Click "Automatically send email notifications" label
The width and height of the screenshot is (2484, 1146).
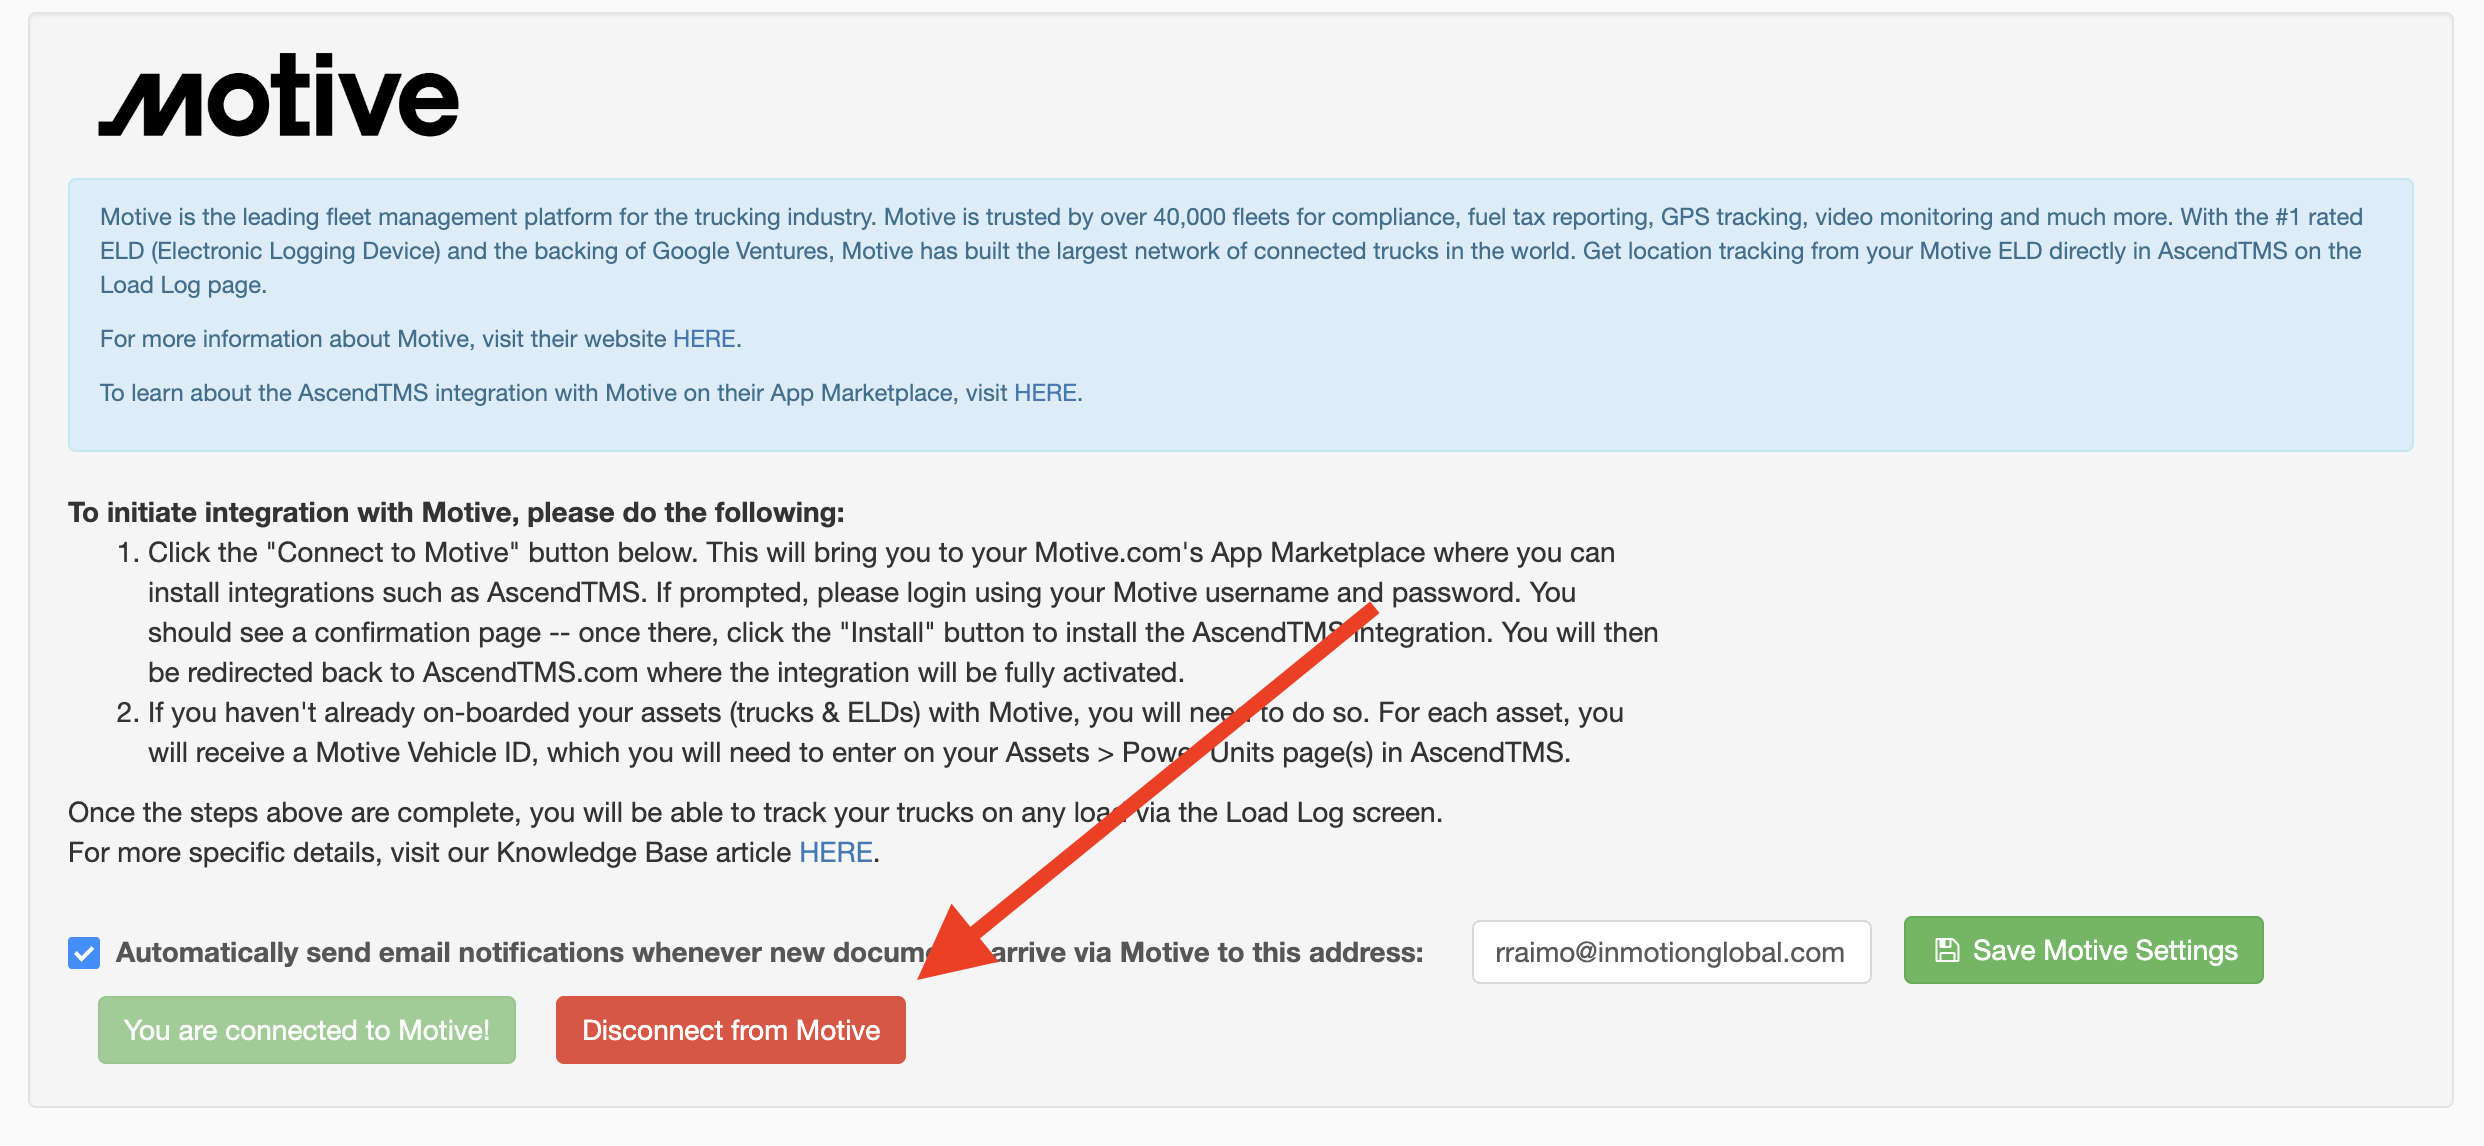coord(769,952)
